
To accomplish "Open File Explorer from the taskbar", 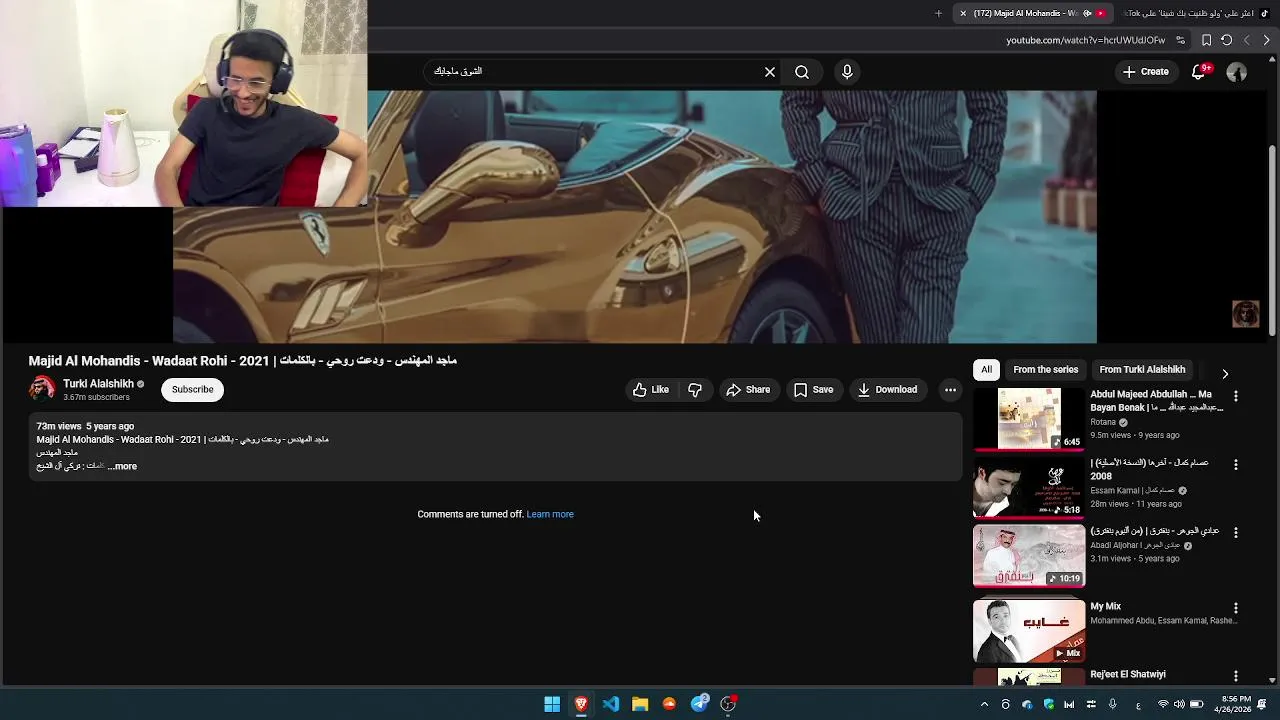I will click(x=640, y=704).
